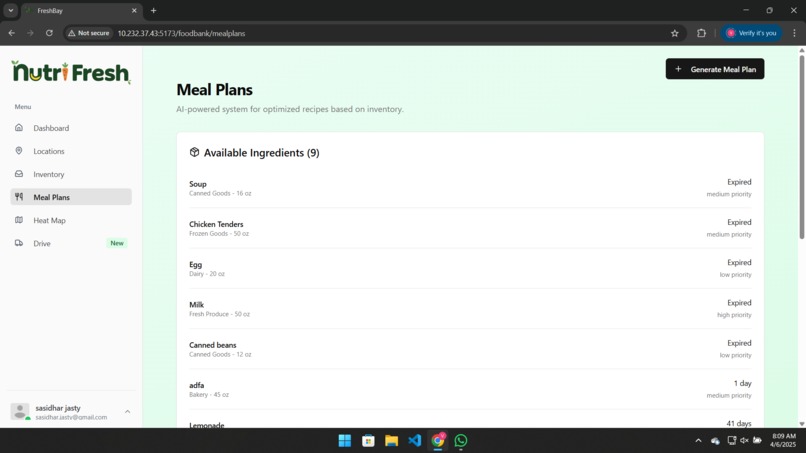Expand the sasidhar jasty account menu
The width and height of the screenshot is (806, 453).
coord(127,411)
